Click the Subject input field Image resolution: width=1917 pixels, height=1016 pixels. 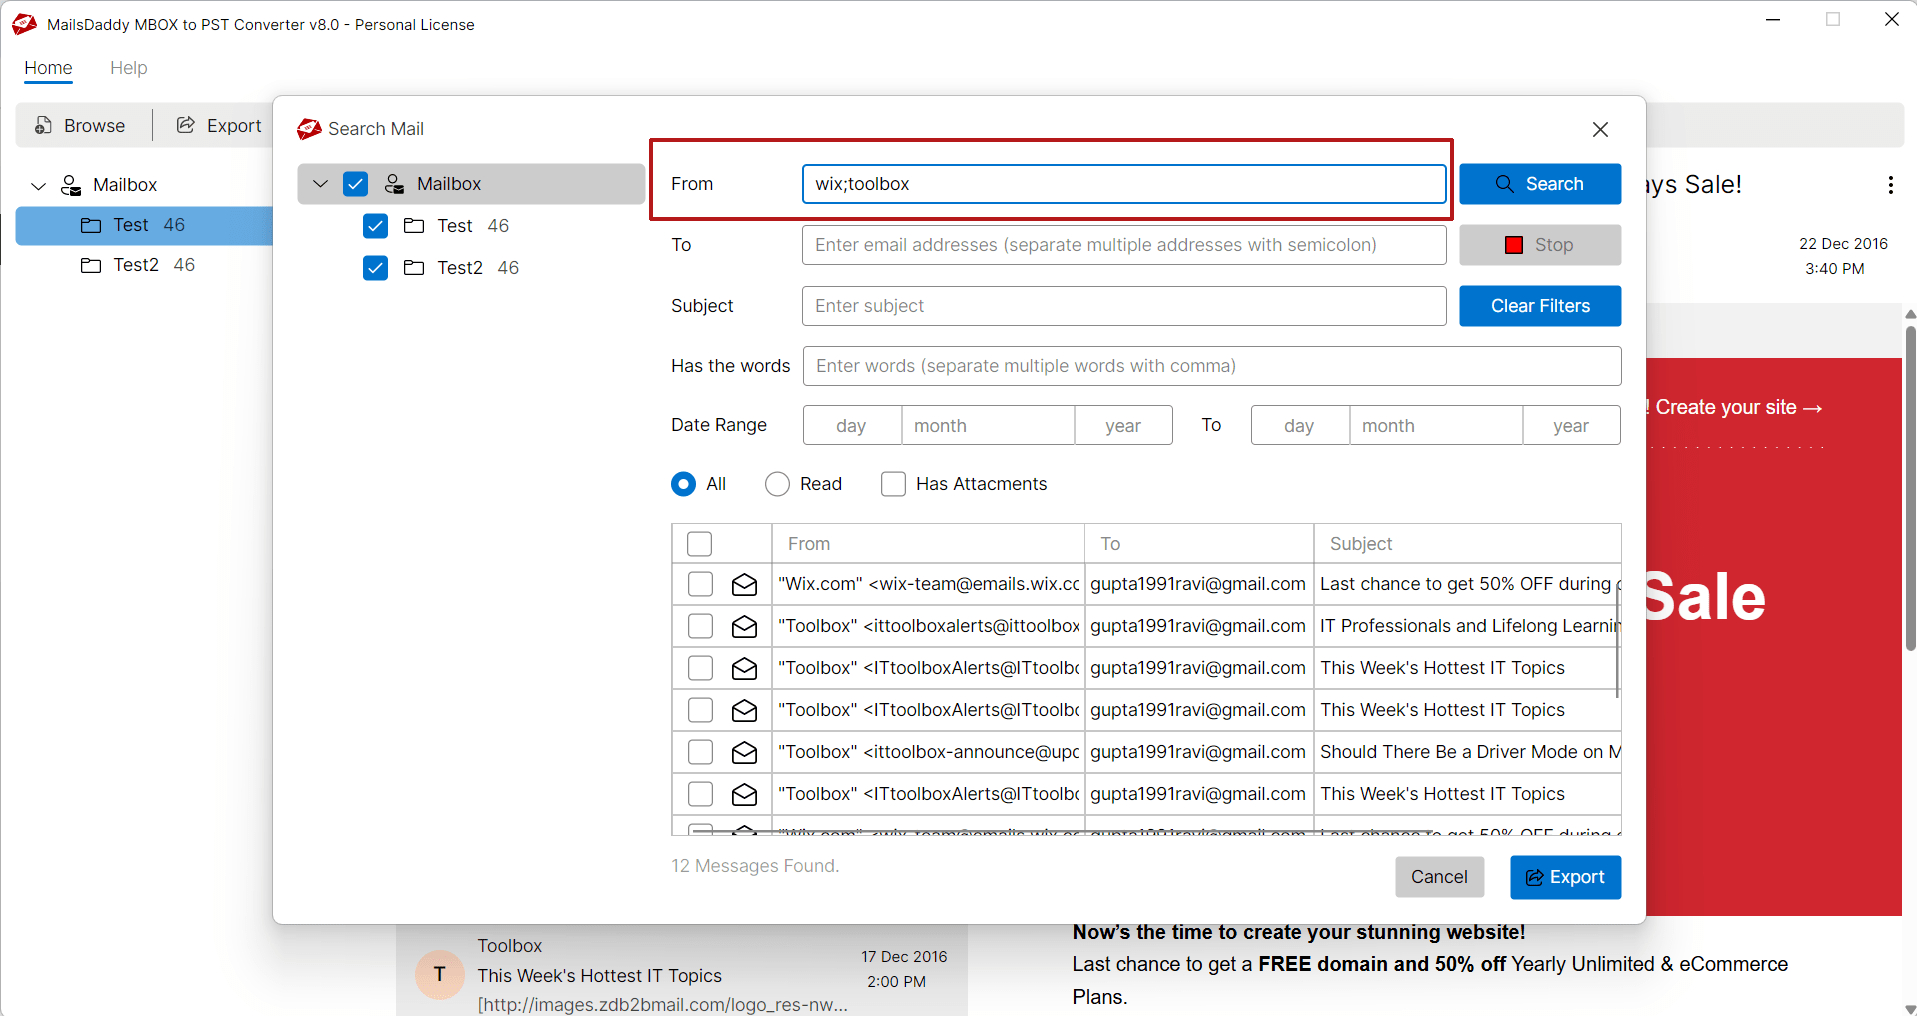tap(1124, 306)
